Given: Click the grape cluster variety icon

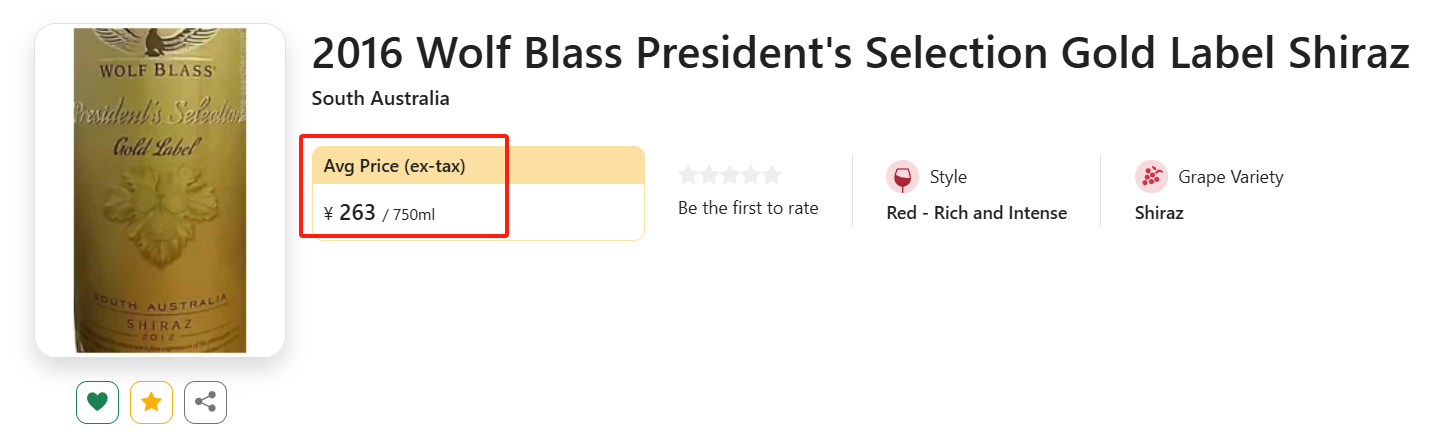Looking at the screenshot, I should 1151,177.
